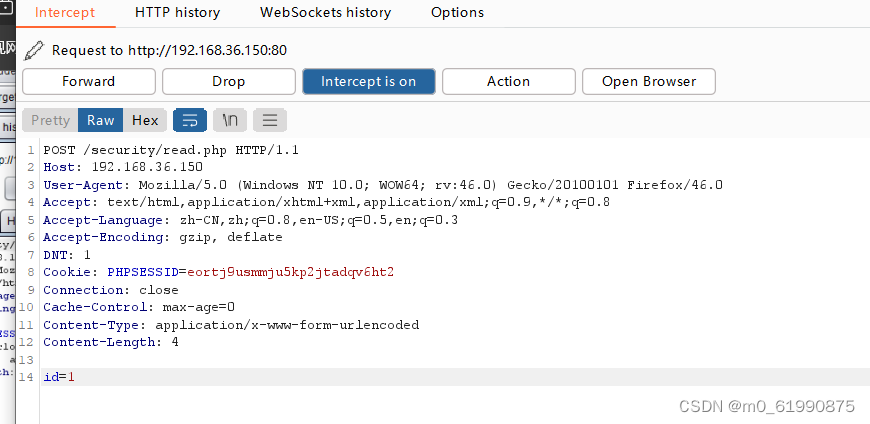Click the Open Browser button
This screenshot has height=424, width=870.
(648, 82)
